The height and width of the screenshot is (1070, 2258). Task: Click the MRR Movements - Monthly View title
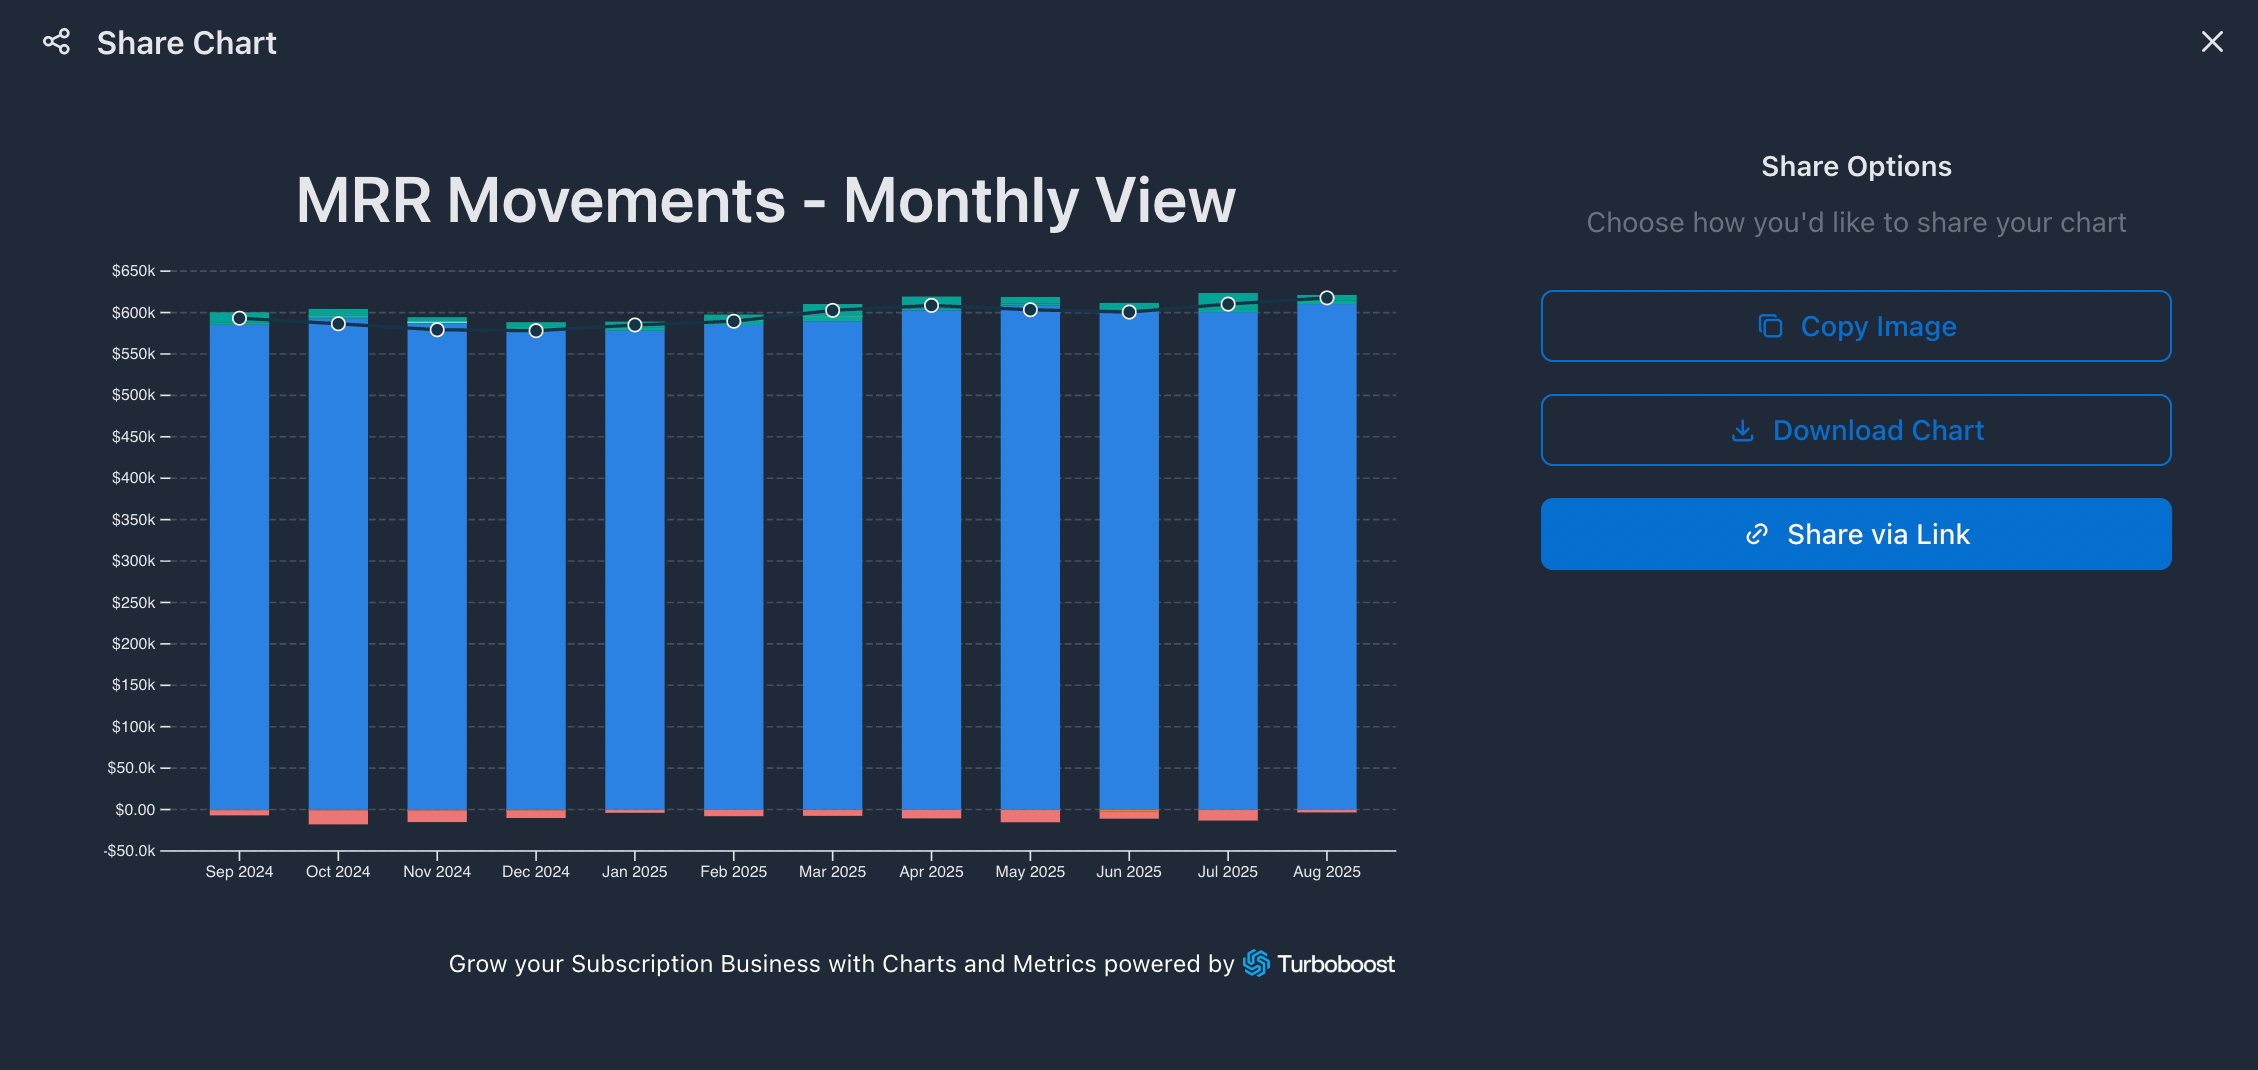click(x=765, y=201)
